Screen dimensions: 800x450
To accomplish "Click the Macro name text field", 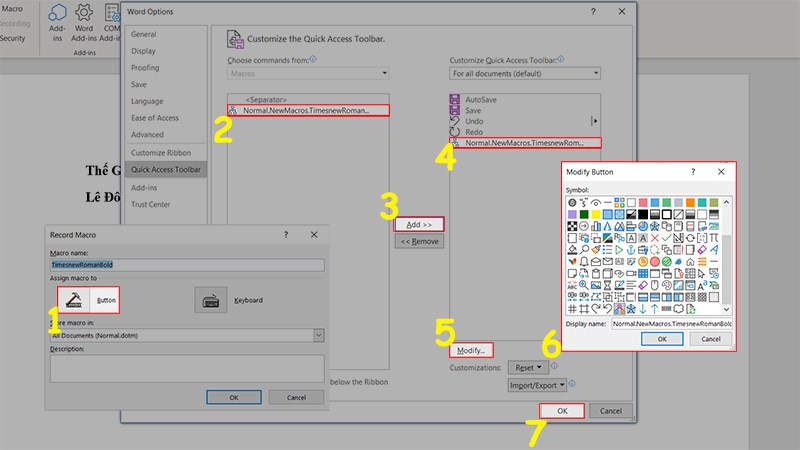I will [x=187, y=265].
